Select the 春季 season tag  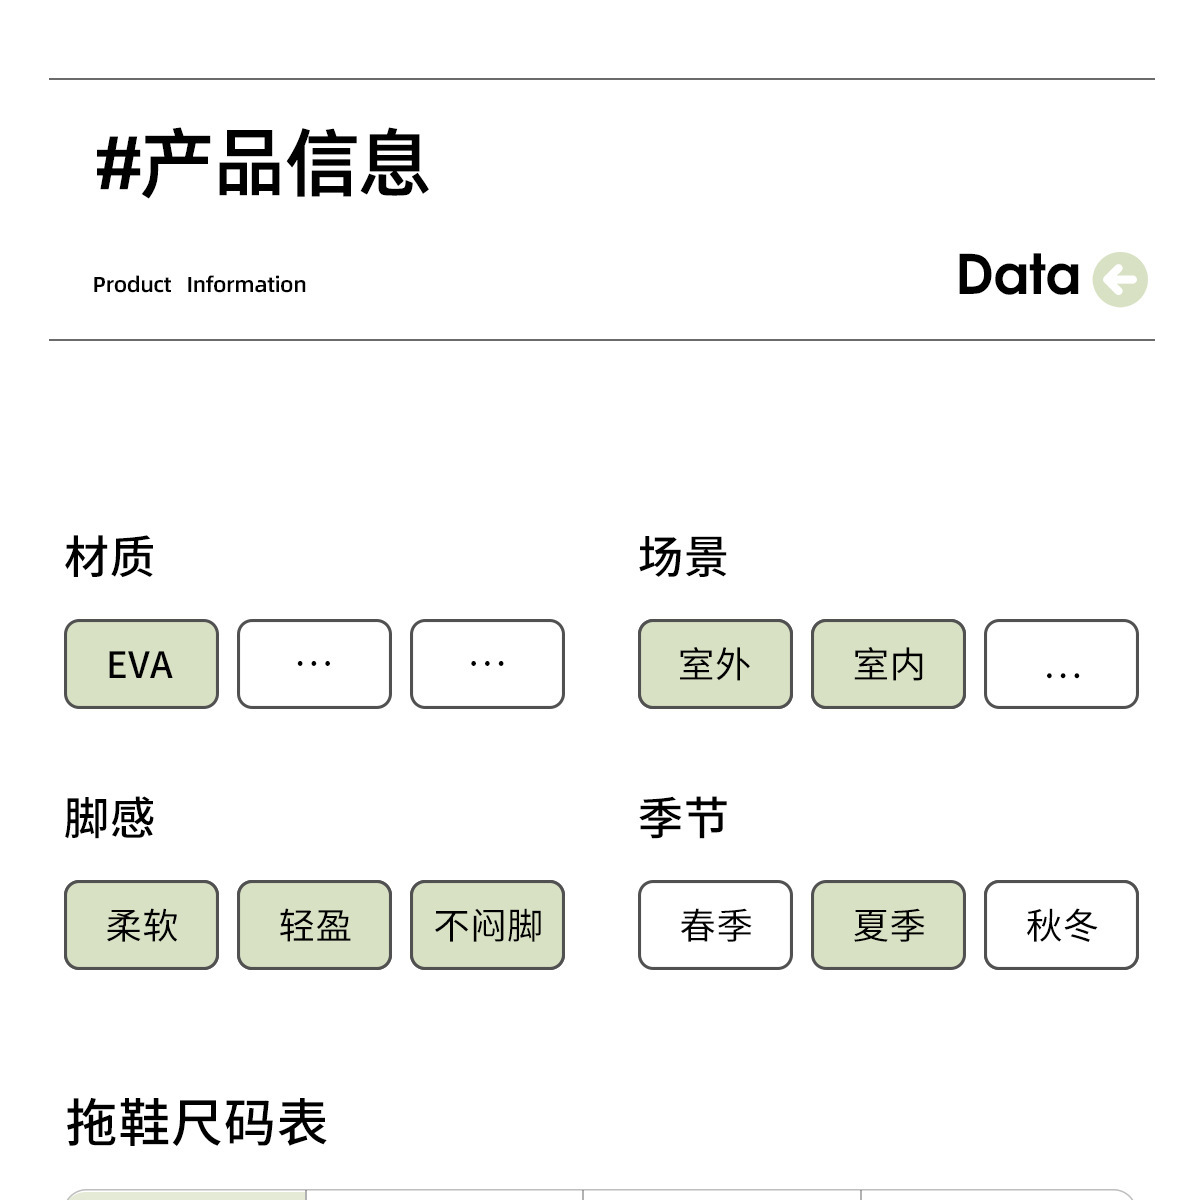715,925
